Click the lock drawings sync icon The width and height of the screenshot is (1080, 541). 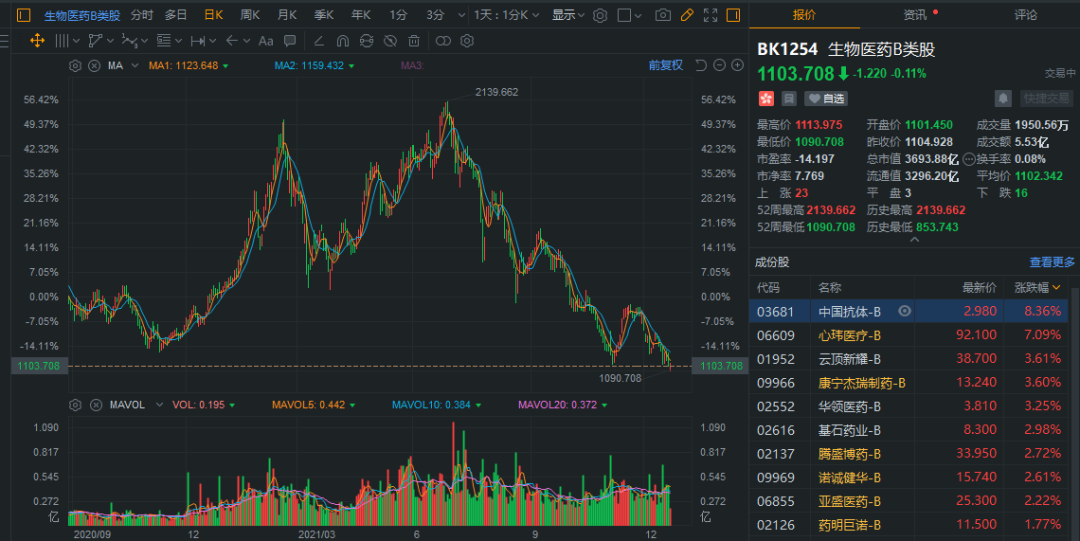click(366, 41)
